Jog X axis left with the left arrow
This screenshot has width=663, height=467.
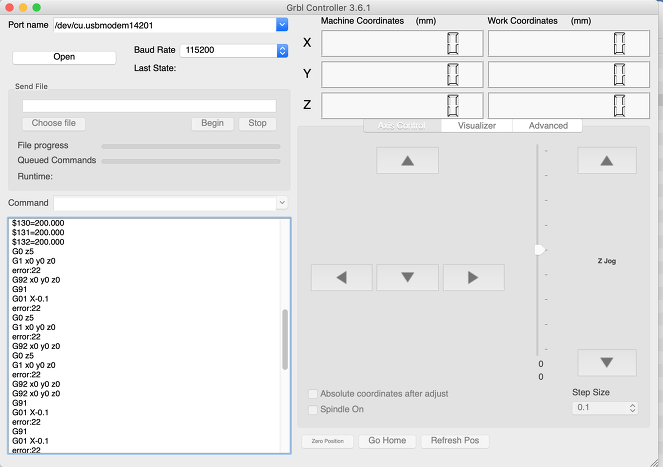tap(342, 277)
